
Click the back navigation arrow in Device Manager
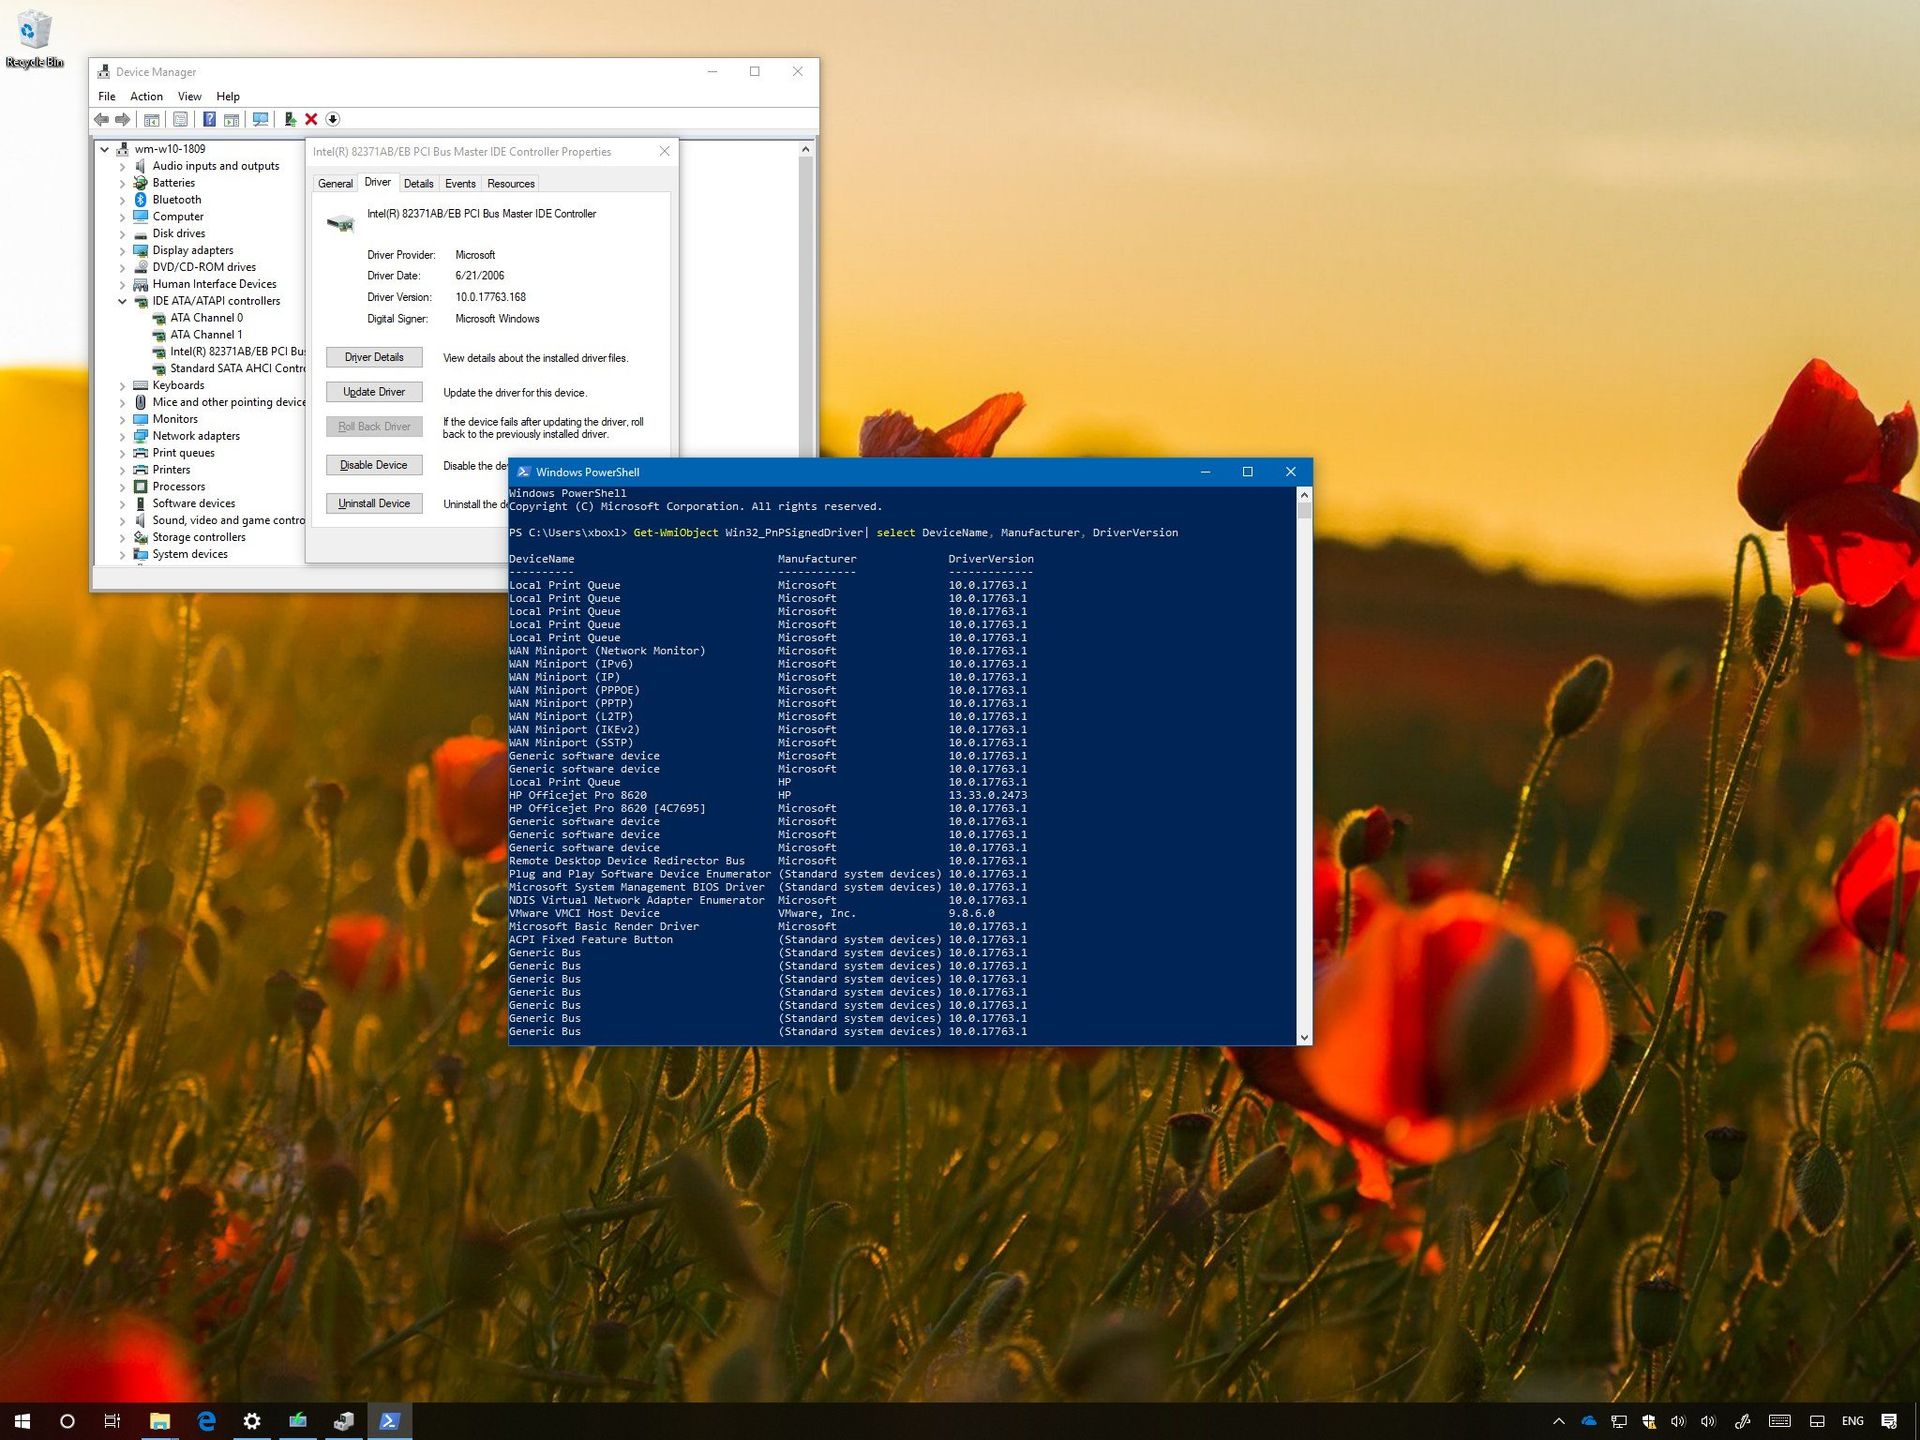(x=101, y=119)
